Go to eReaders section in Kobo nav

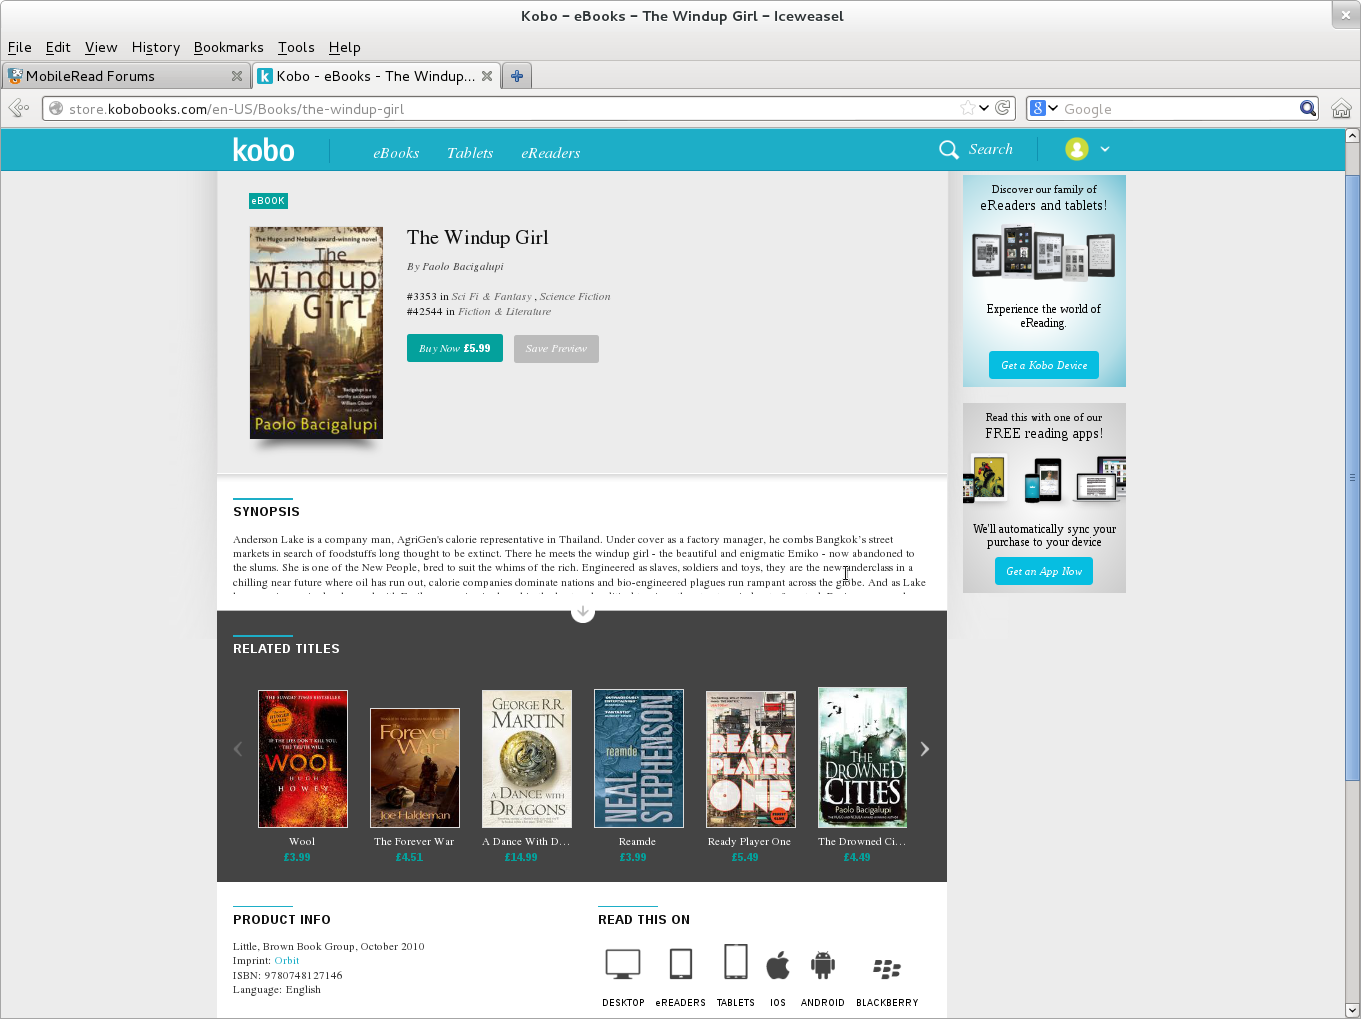(x=551, y=153)
